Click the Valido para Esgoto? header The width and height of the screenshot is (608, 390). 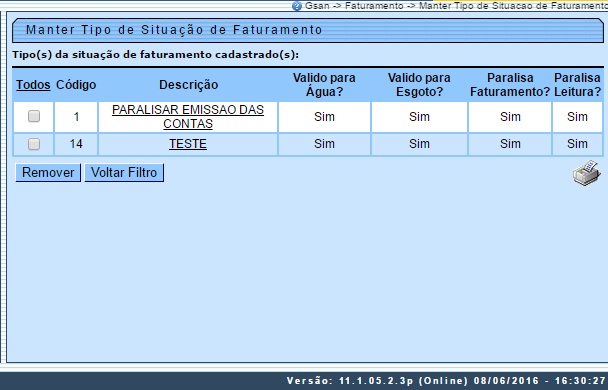point(419,85)
